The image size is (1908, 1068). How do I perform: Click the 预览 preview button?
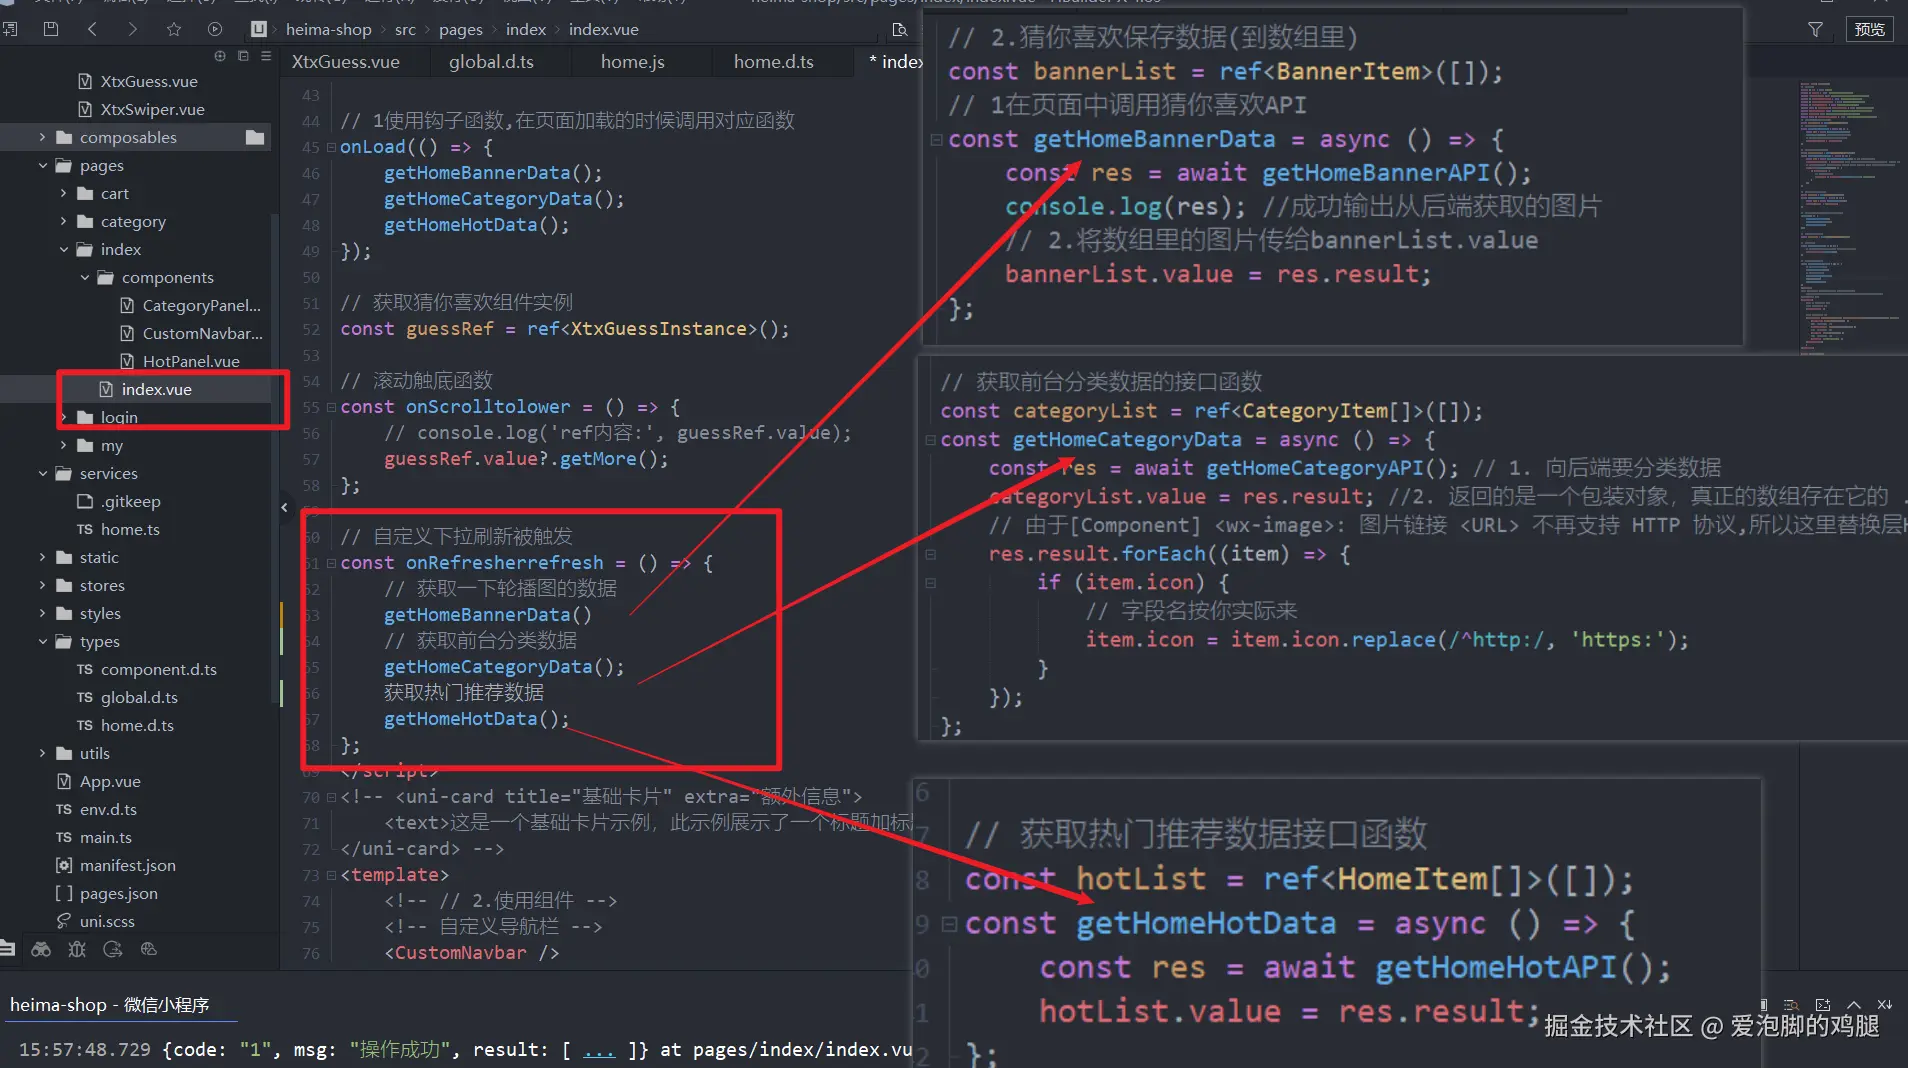(1869, 29)
